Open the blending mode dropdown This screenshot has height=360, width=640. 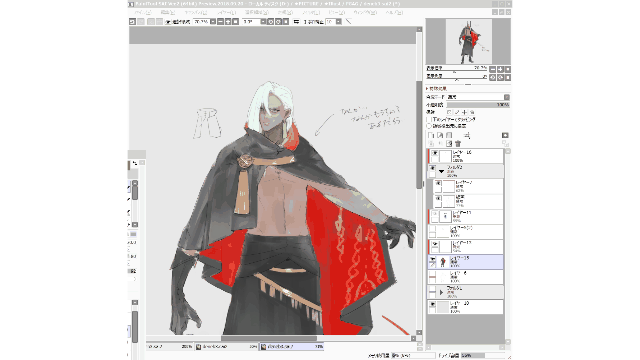tap(478, 97)
